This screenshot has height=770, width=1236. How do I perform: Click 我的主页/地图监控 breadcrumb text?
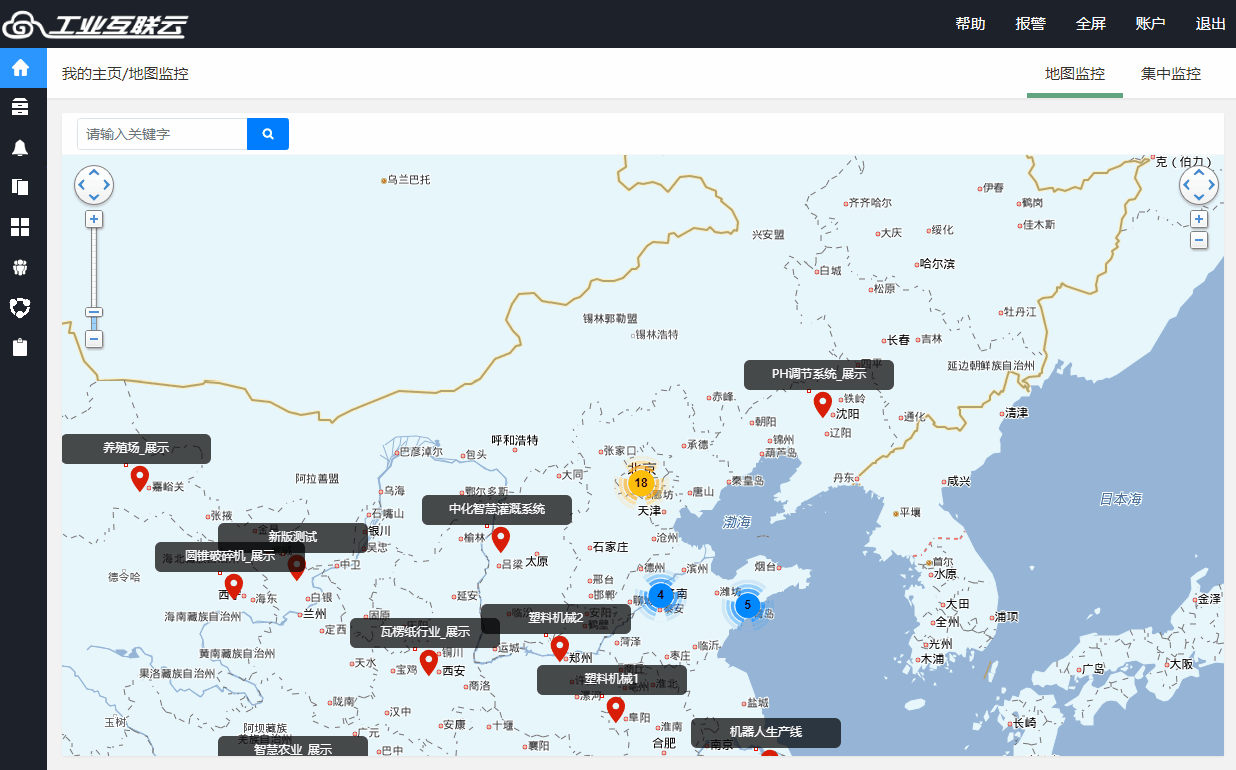125,74
